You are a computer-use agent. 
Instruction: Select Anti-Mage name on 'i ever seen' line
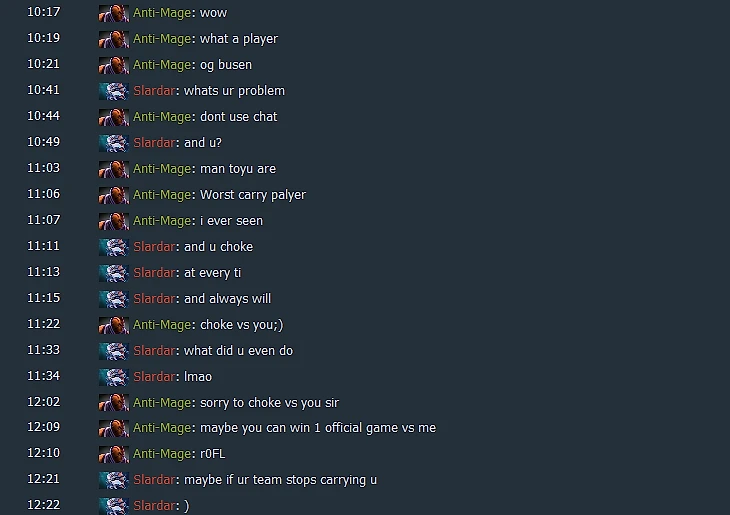pos(162,221)
